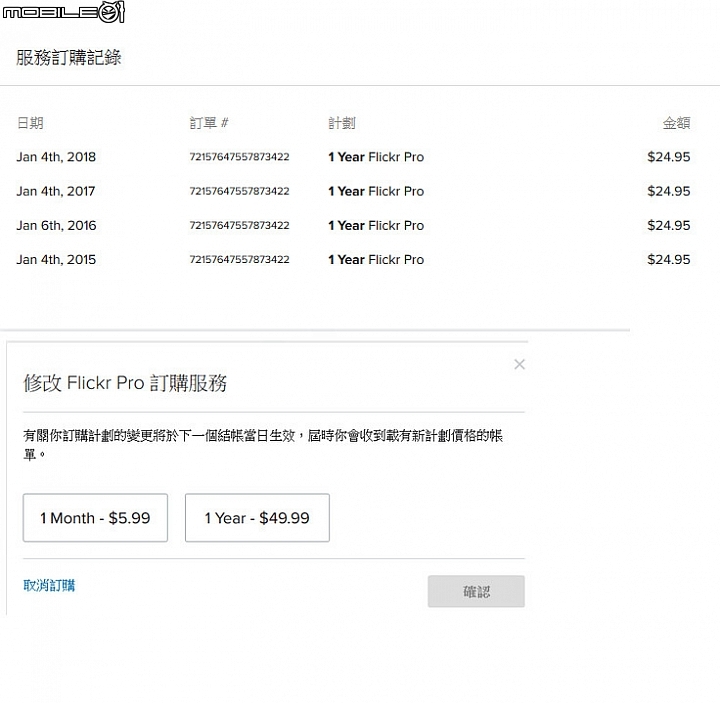Screen dimensions: 720x703
Task: Click the 日期 column header
Action: pos(30,123)
